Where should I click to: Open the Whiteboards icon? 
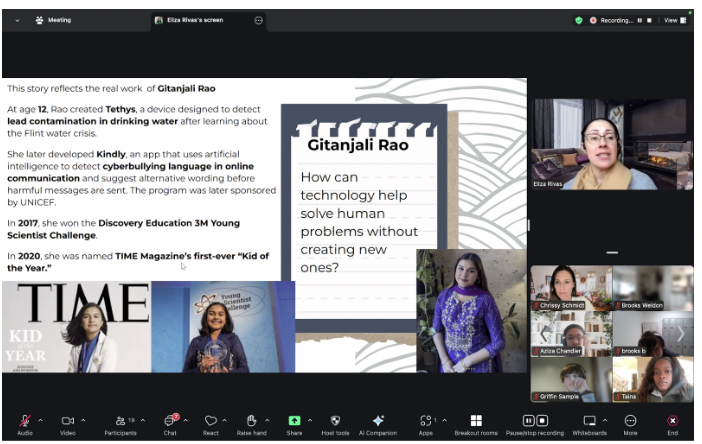(590, 421)
